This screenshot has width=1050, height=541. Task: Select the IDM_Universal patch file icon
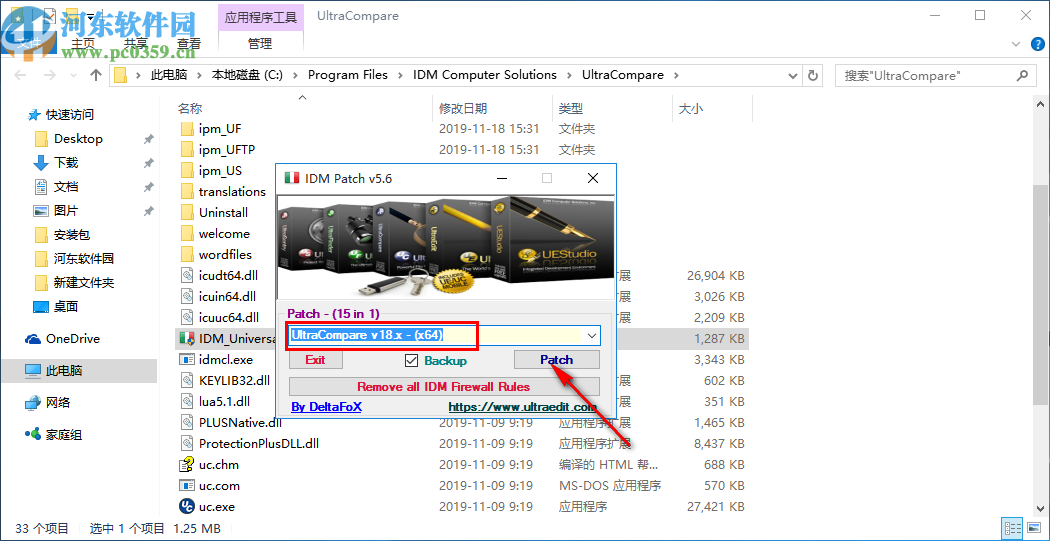(187, 338)
